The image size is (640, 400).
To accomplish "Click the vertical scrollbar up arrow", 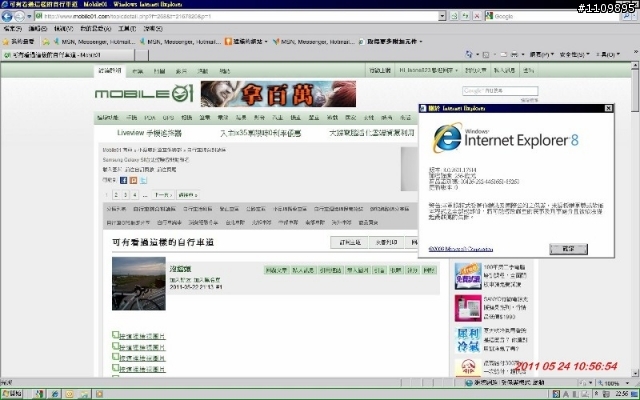I will point(635,66).
